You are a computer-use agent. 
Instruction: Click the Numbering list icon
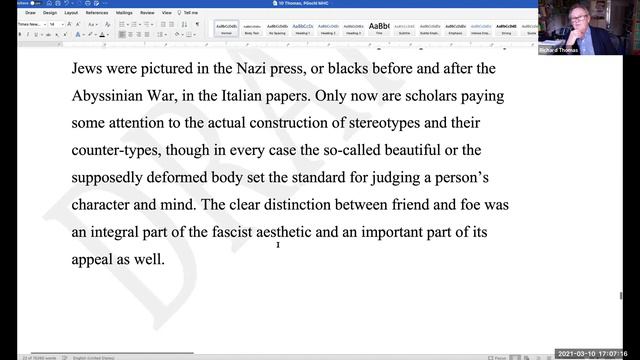tap(134, 24)
